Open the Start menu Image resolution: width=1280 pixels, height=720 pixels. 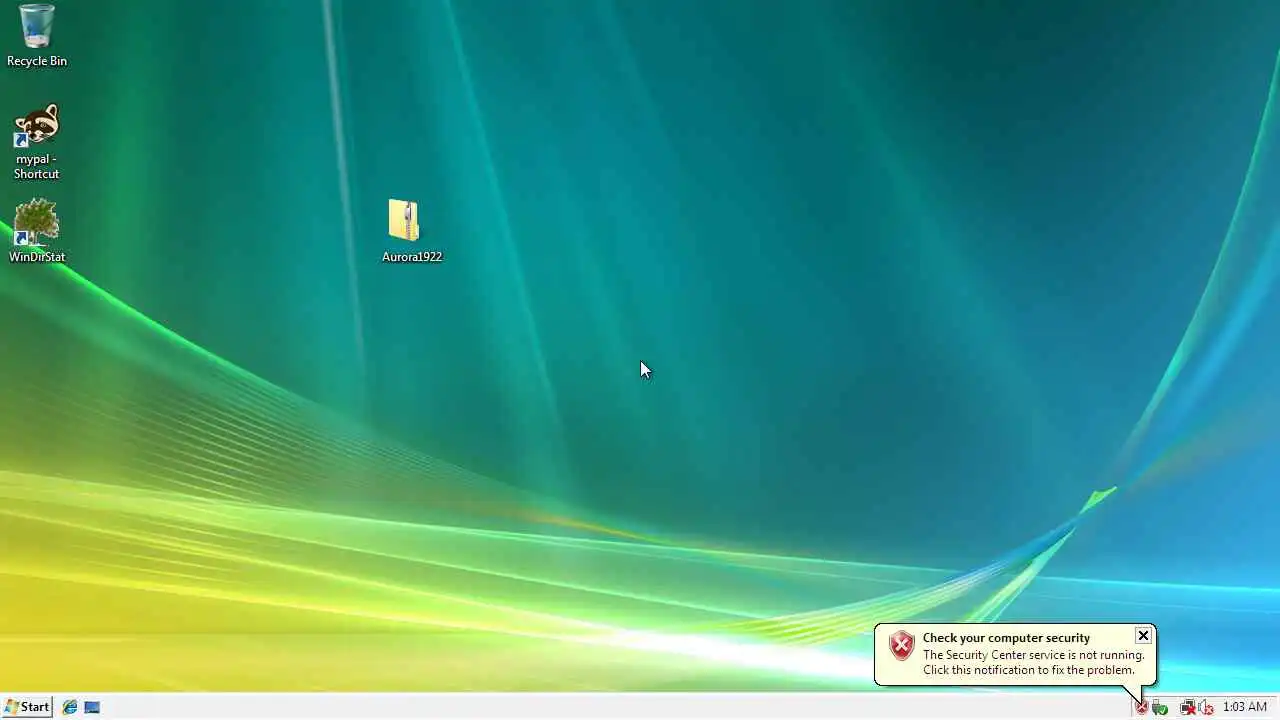(x=27, y=706)
